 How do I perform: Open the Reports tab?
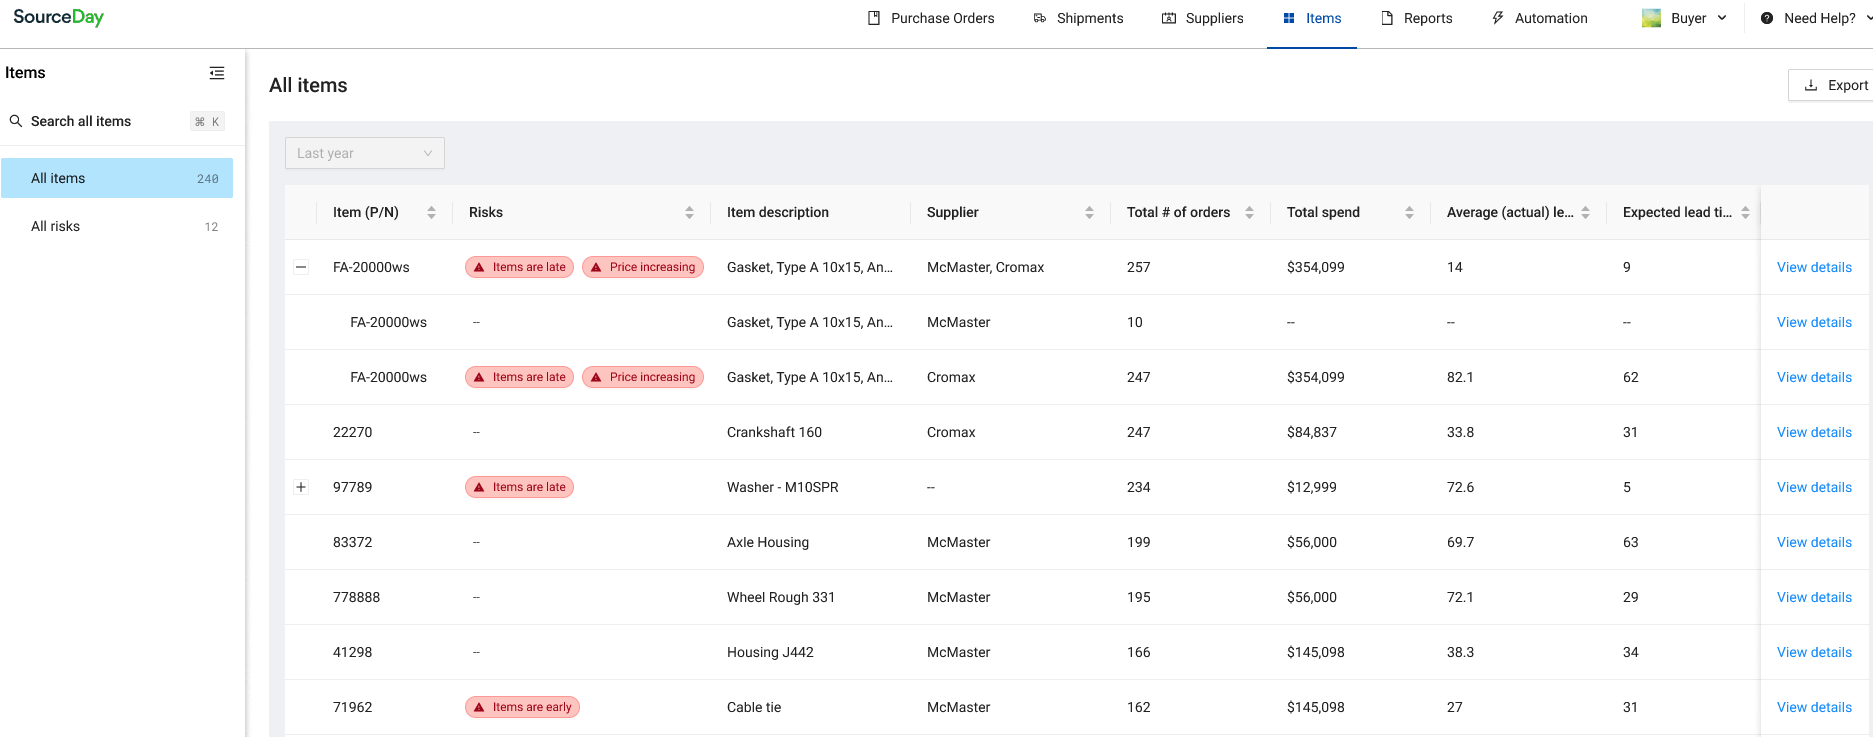click(x=1416, y=18)
